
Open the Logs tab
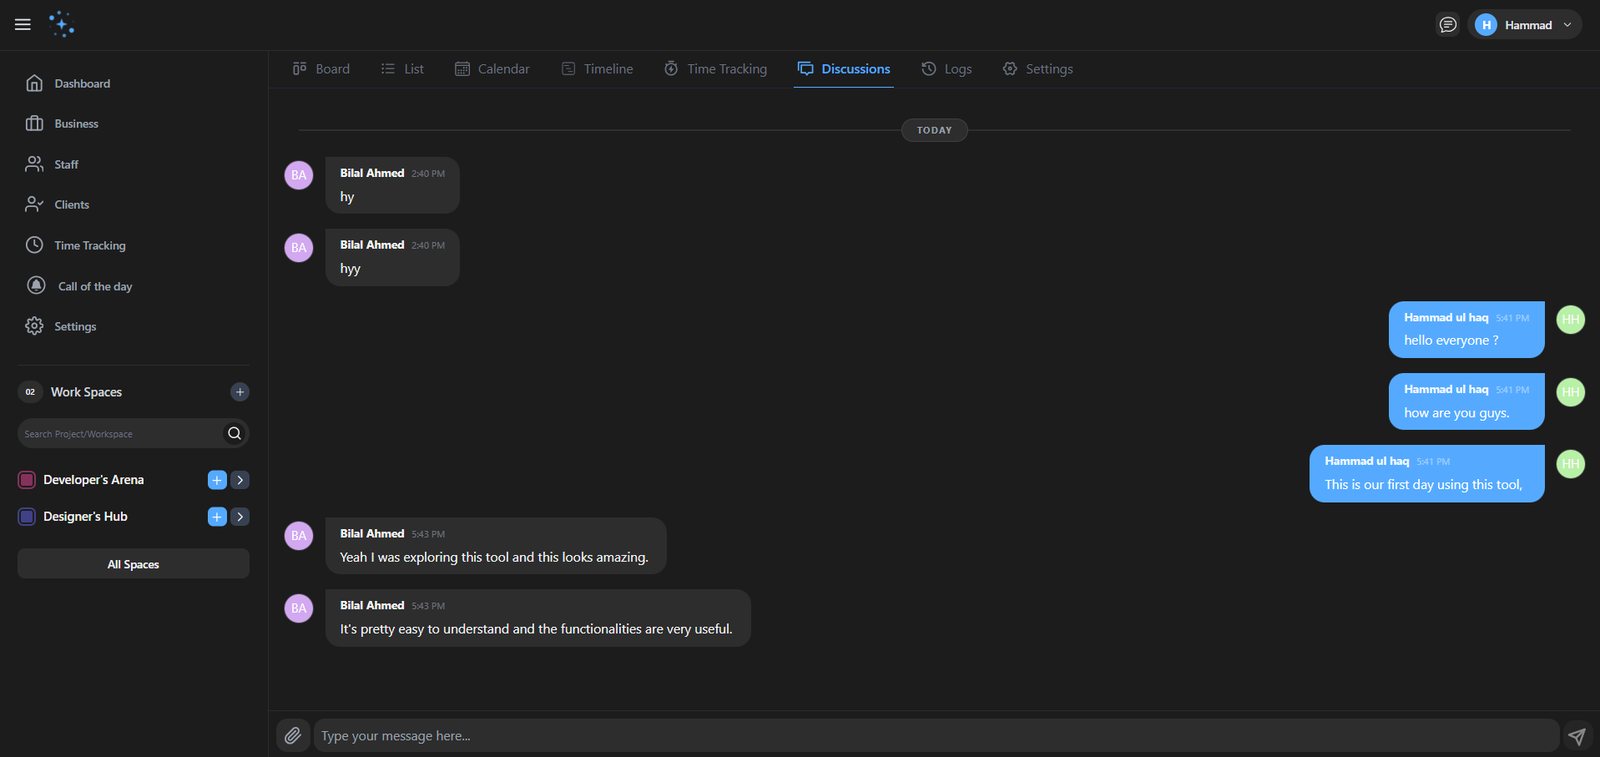point(946,69)
